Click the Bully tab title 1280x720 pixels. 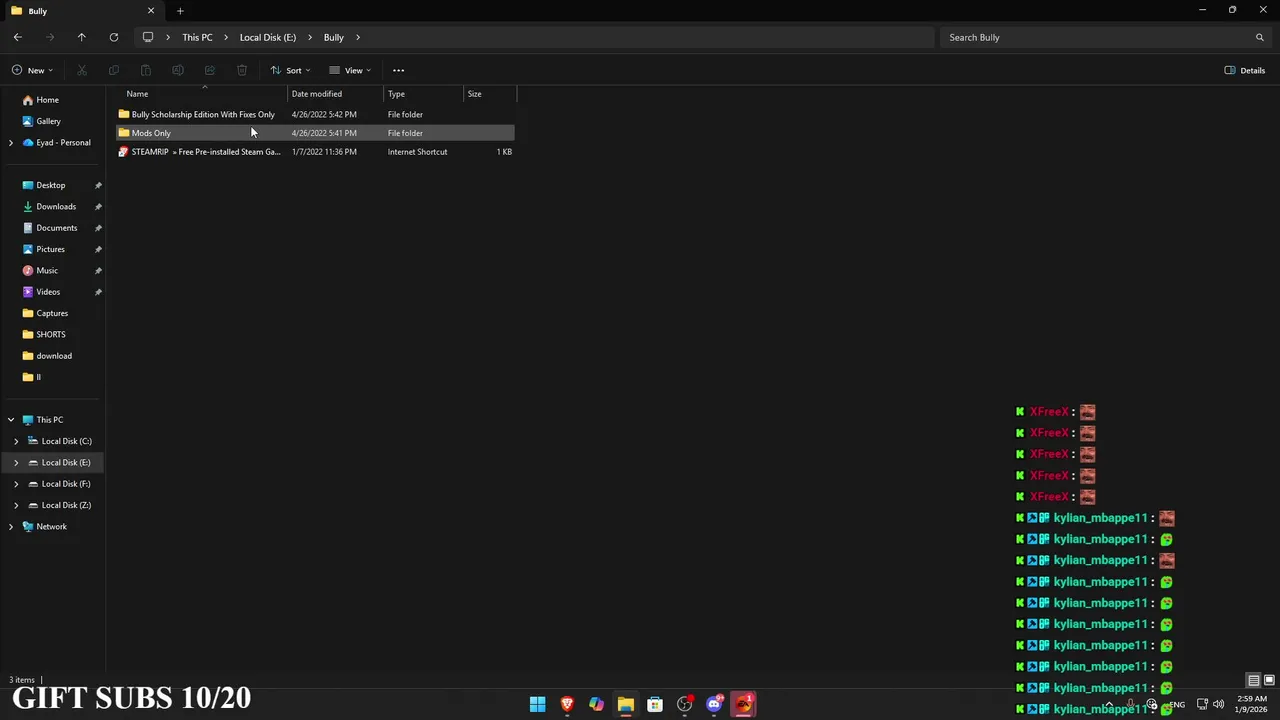(38, 11)
